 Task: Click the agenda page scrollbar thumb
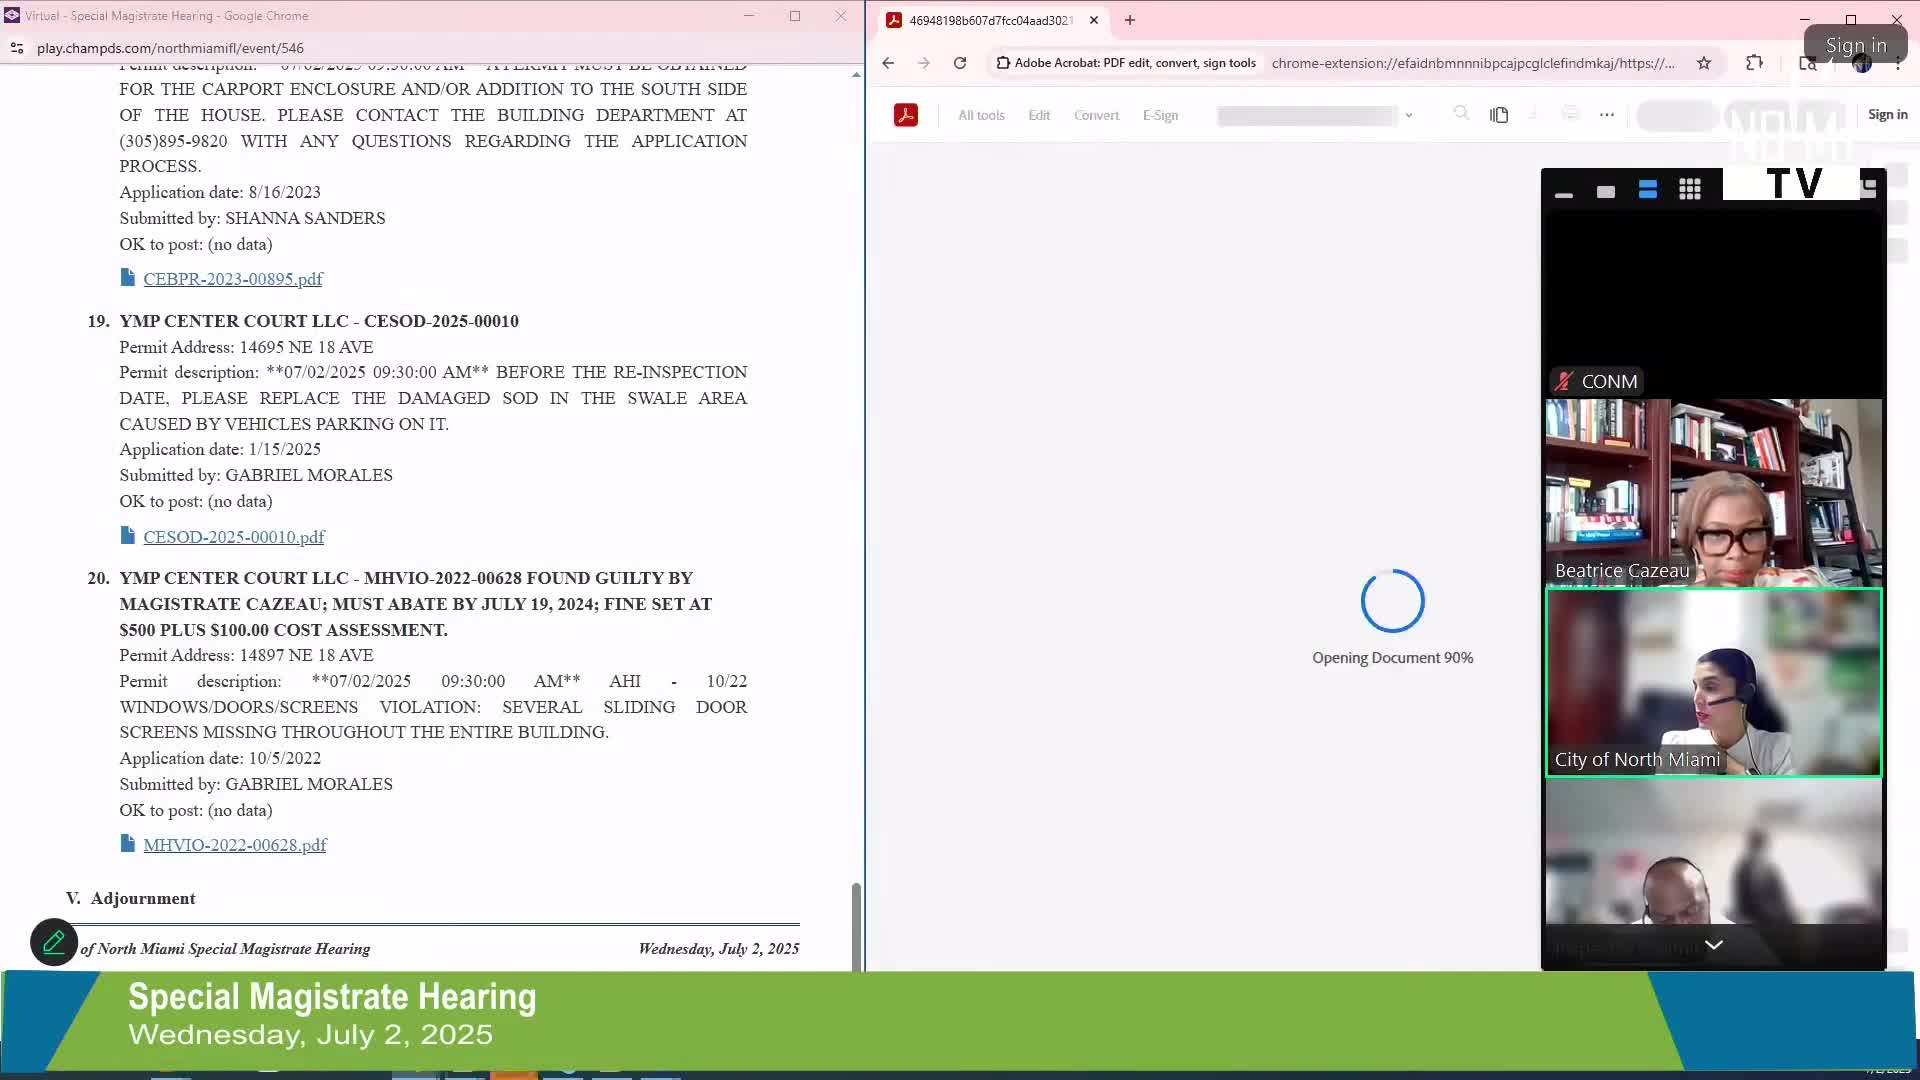point(856,926)
